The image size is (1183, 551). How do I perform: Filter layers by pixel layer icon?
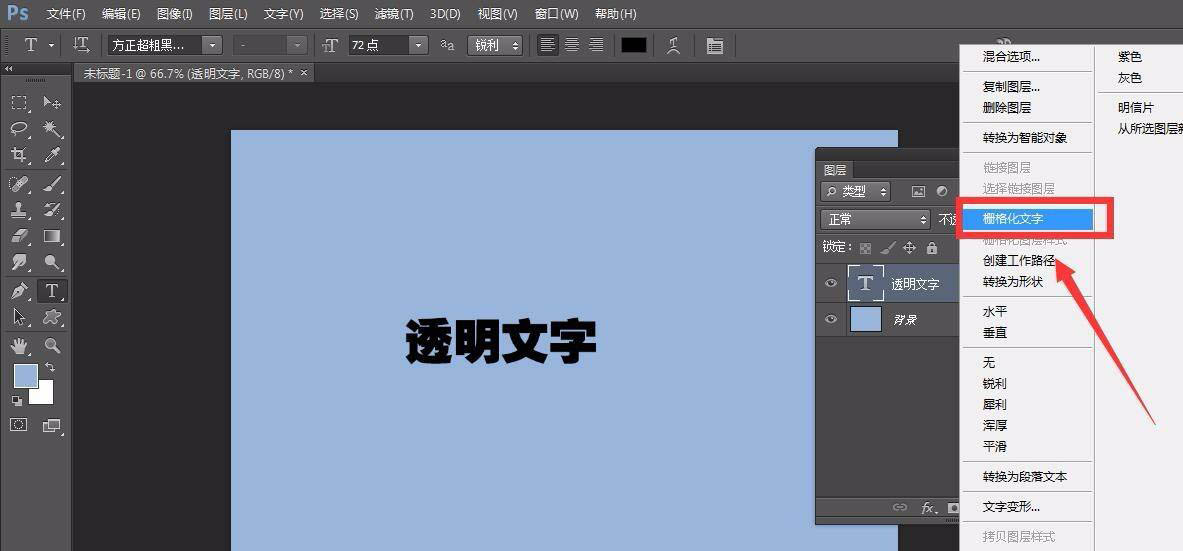click(918, 192)
